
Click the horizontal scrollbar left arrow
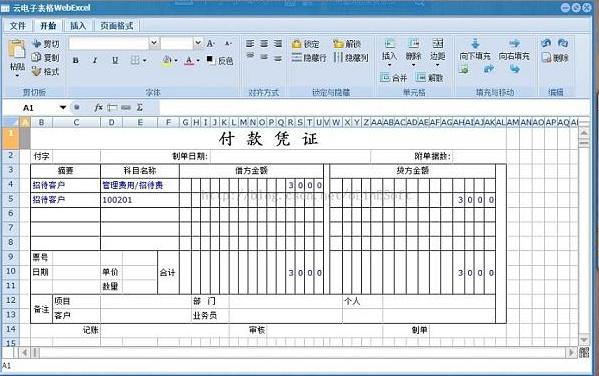25,352
